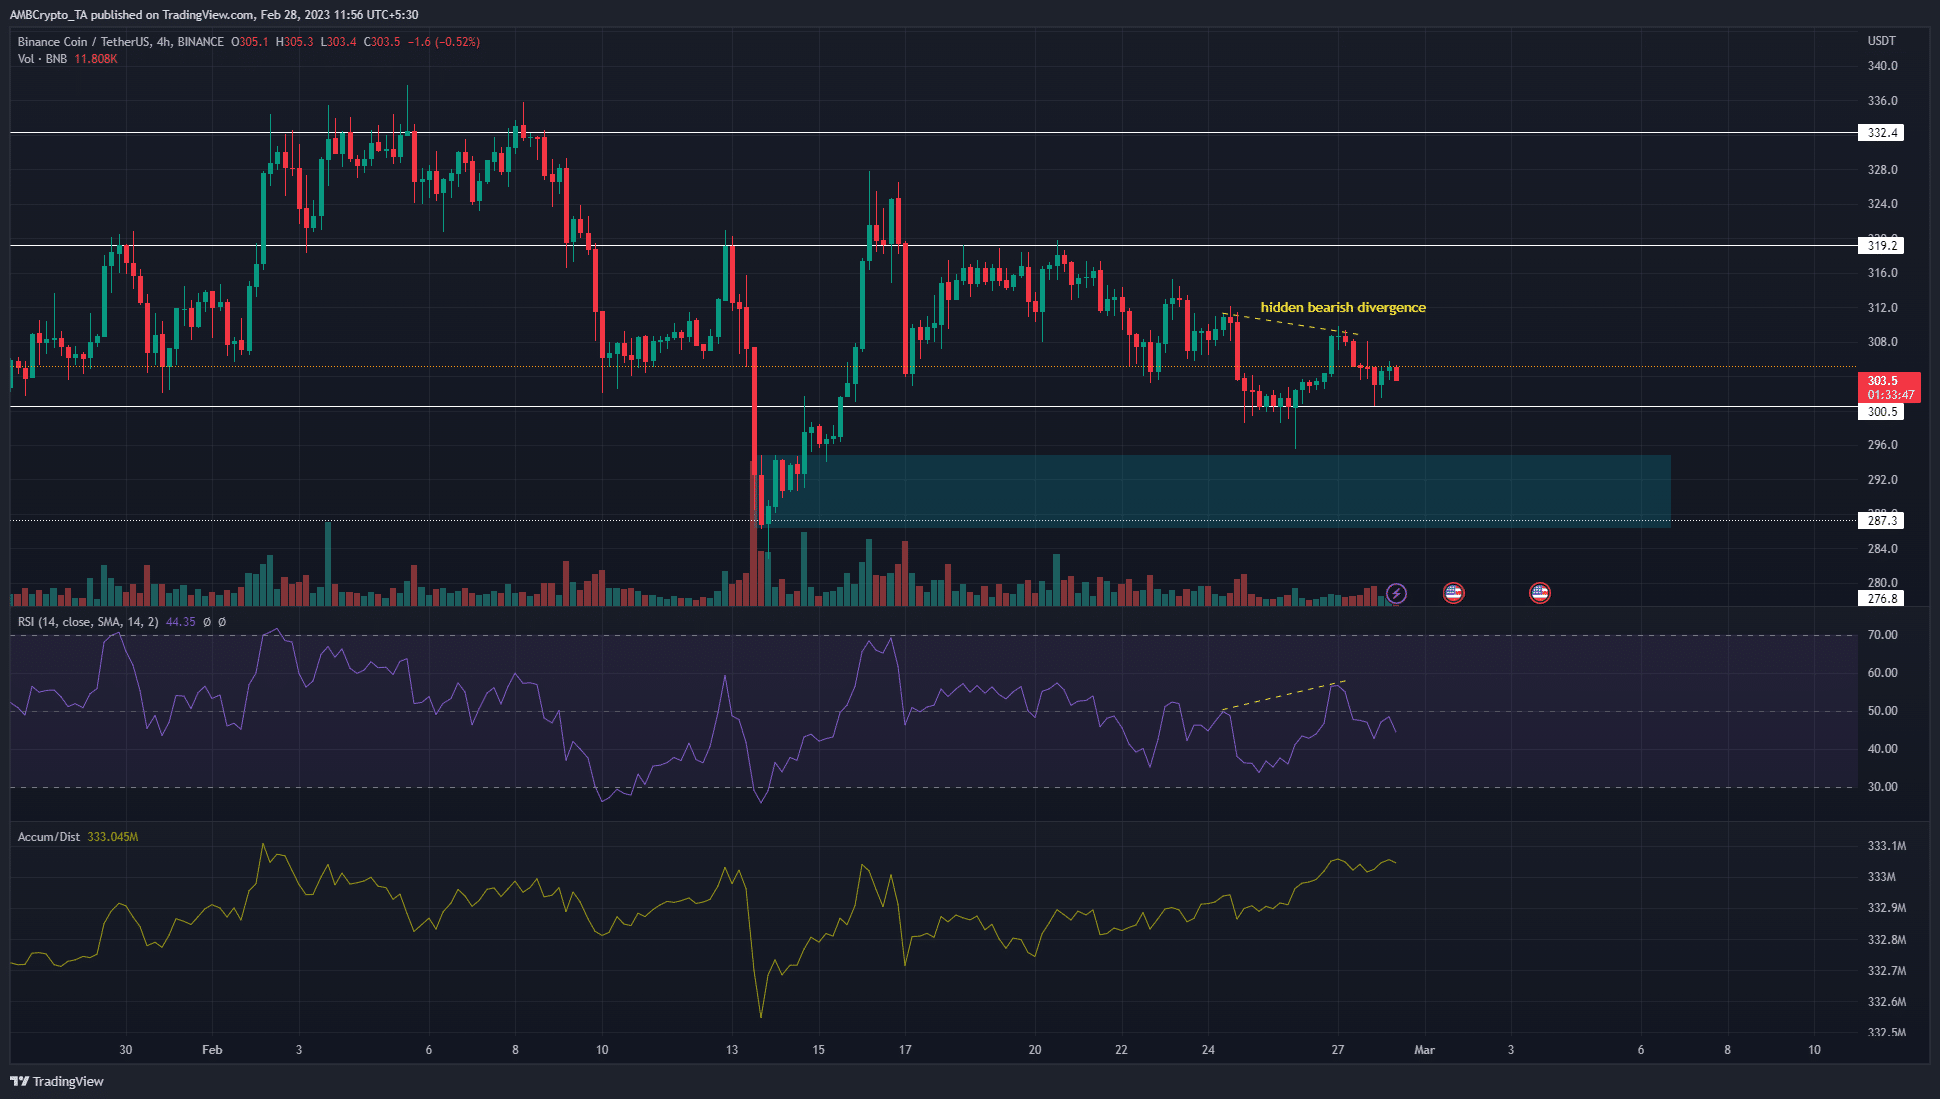Viewport: 1940px width, 1099px height.
Task: Click the first US flag economic event icon
Action: [x=1453, y=594]
